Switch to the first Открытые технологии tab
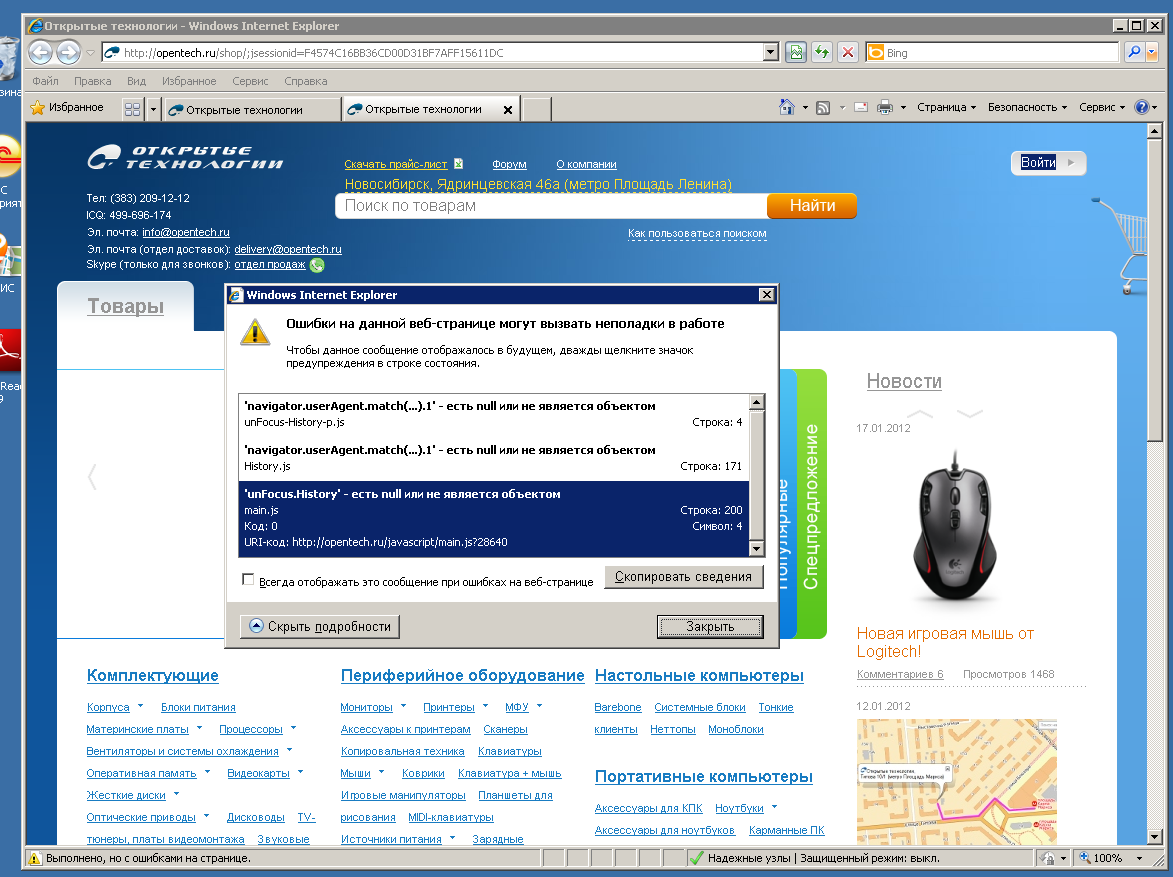The image size is (1173, 877). tap(251, 110)
